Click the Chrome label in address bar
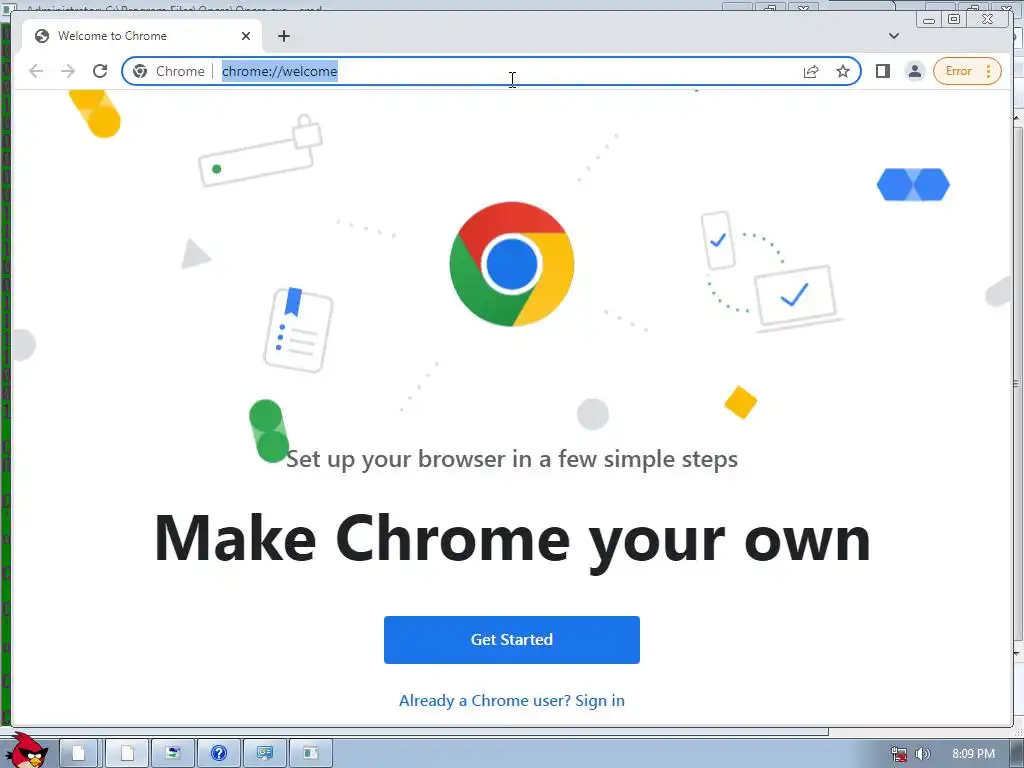This screenshot has height=768, width=1024. [180, 71]
